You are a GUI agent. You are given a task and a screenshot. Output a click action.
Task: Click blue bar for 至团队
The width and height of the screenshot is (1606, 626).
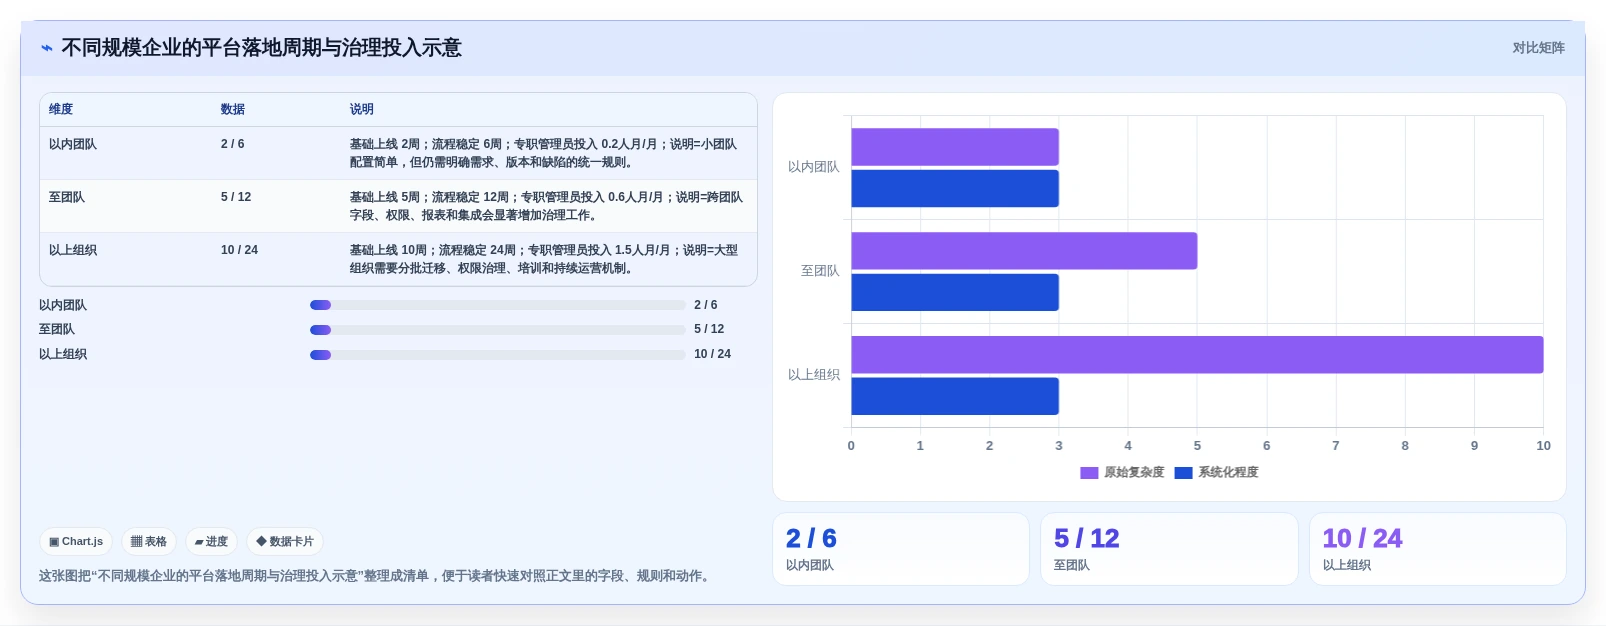point(955,293)
